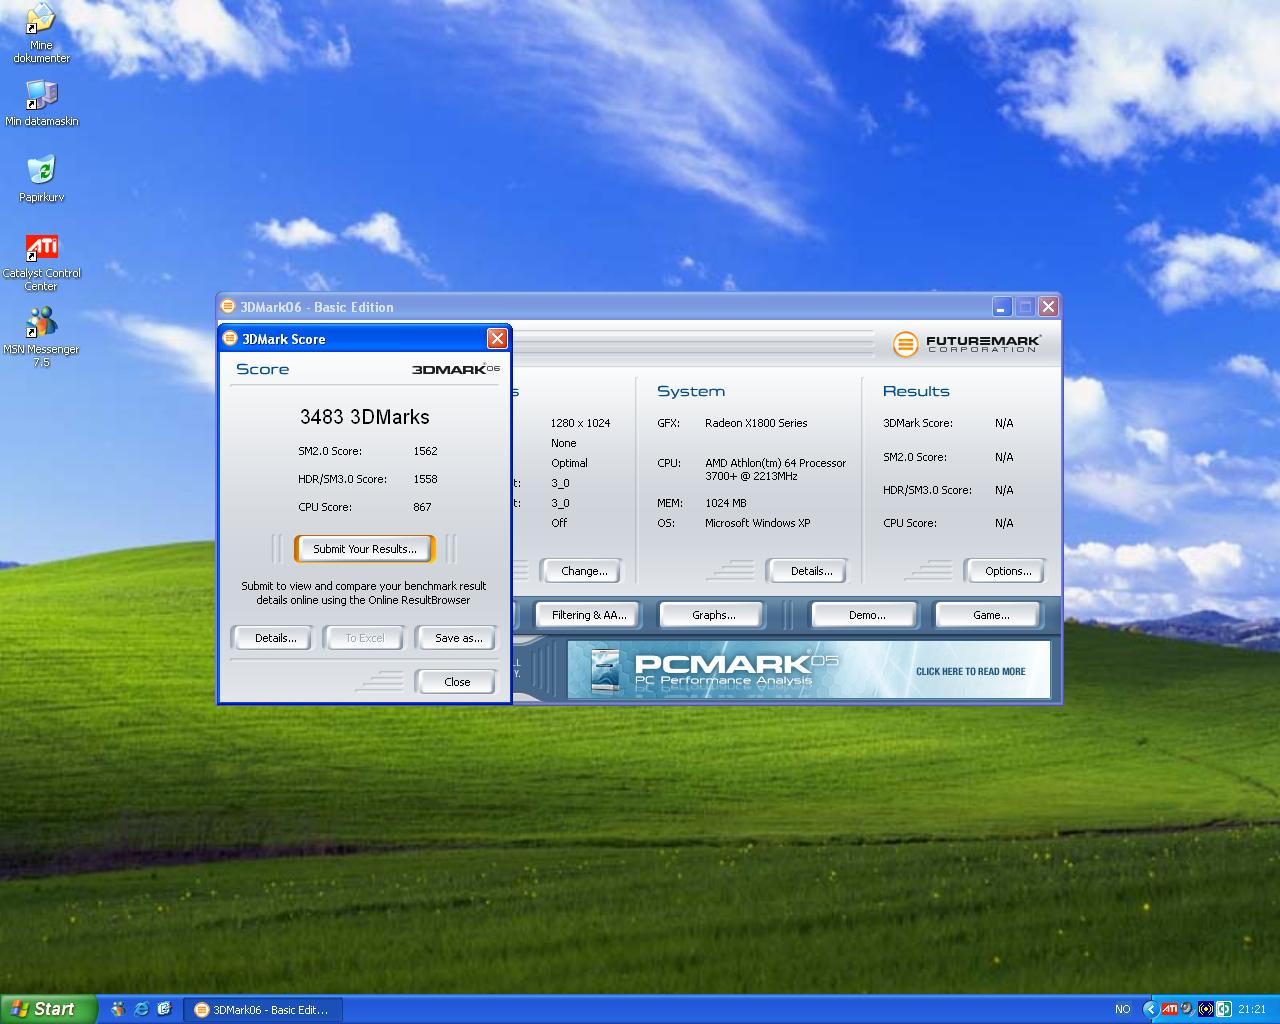
Task: Click the Futuremark Corporation logo
Action: pos(967,344)
